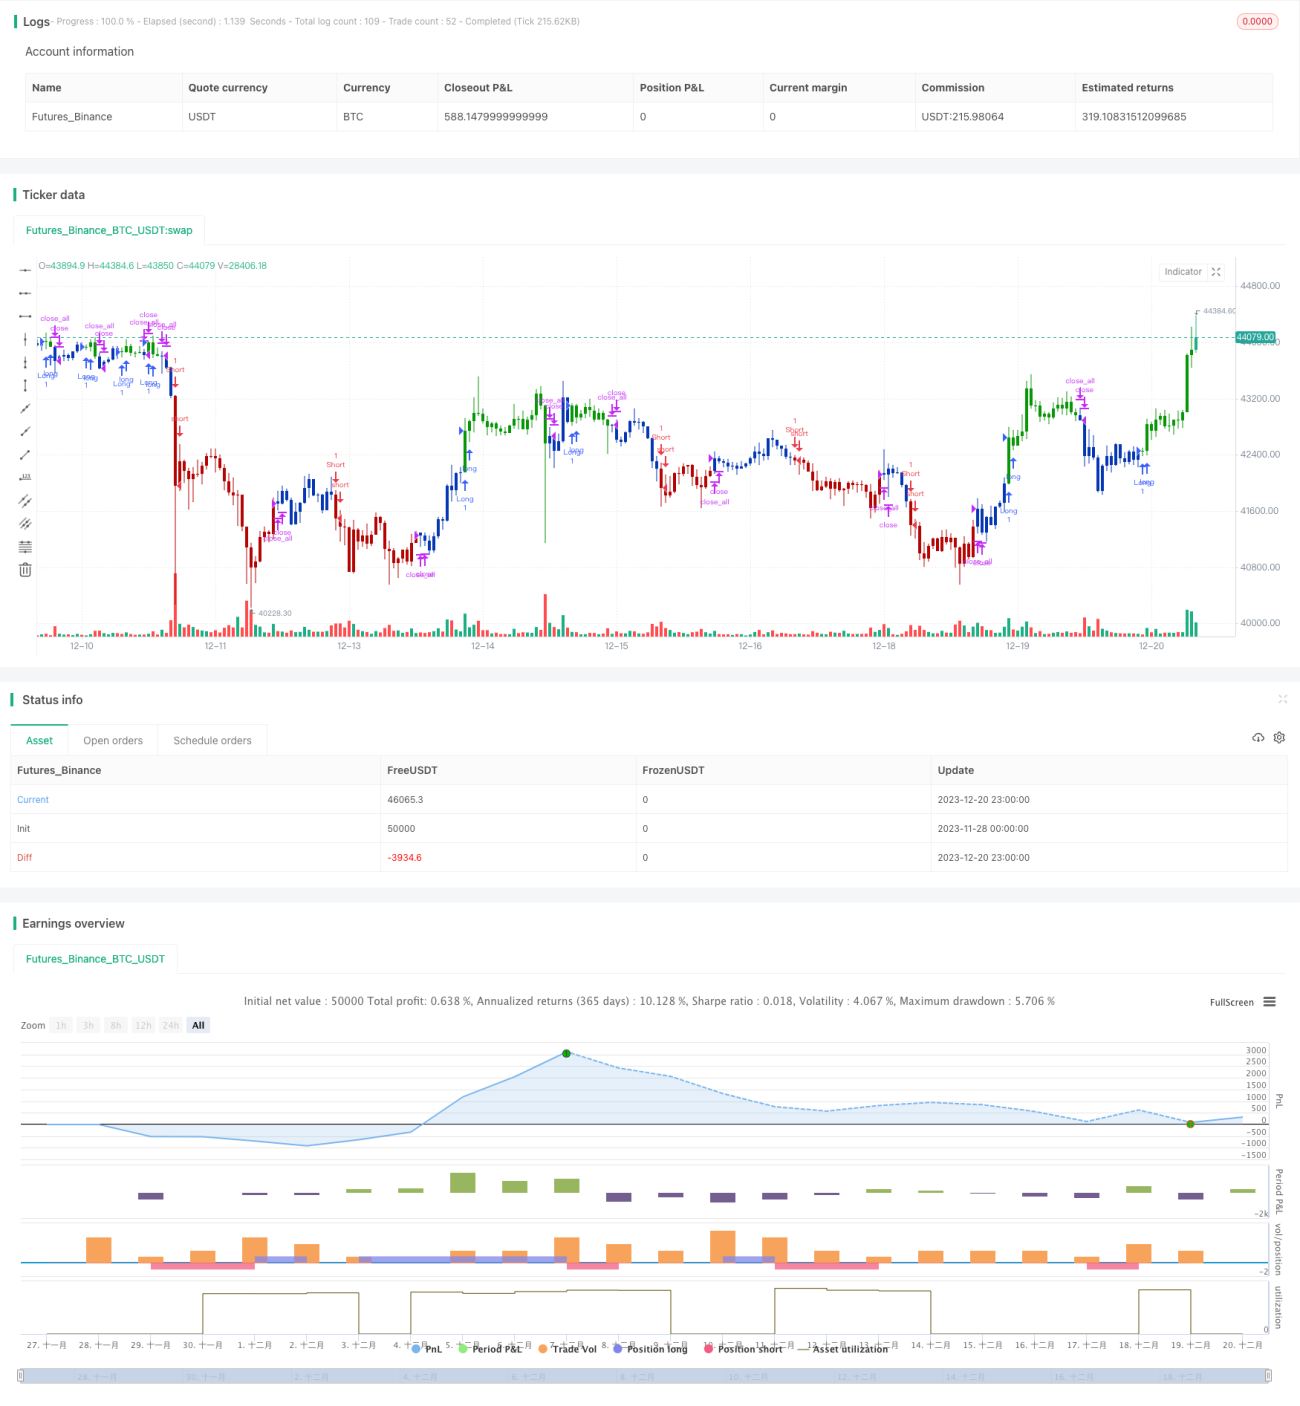Screen dimensions: 1300x1406
Task: Select the horizontal ray line drawing tool
Action: [x=25, y=293]
